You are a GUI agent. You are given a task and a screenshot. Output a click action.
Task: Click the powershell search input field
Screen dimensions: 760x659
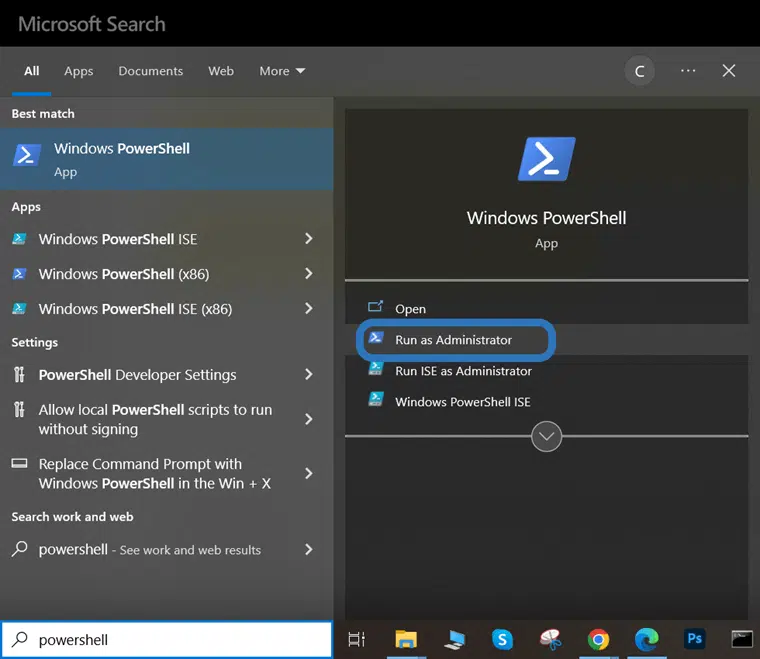166,640
